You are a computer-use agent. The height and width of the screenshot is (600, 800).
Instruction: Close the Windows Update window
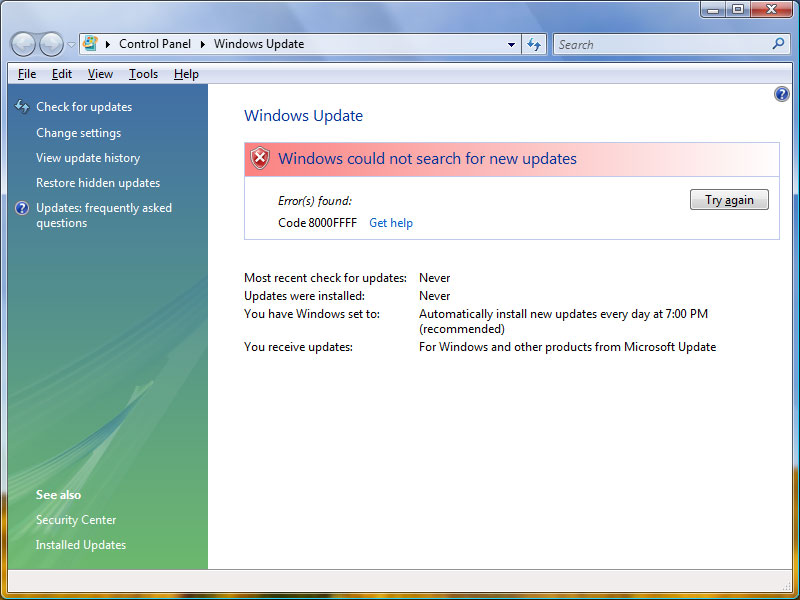pos(771,9)
